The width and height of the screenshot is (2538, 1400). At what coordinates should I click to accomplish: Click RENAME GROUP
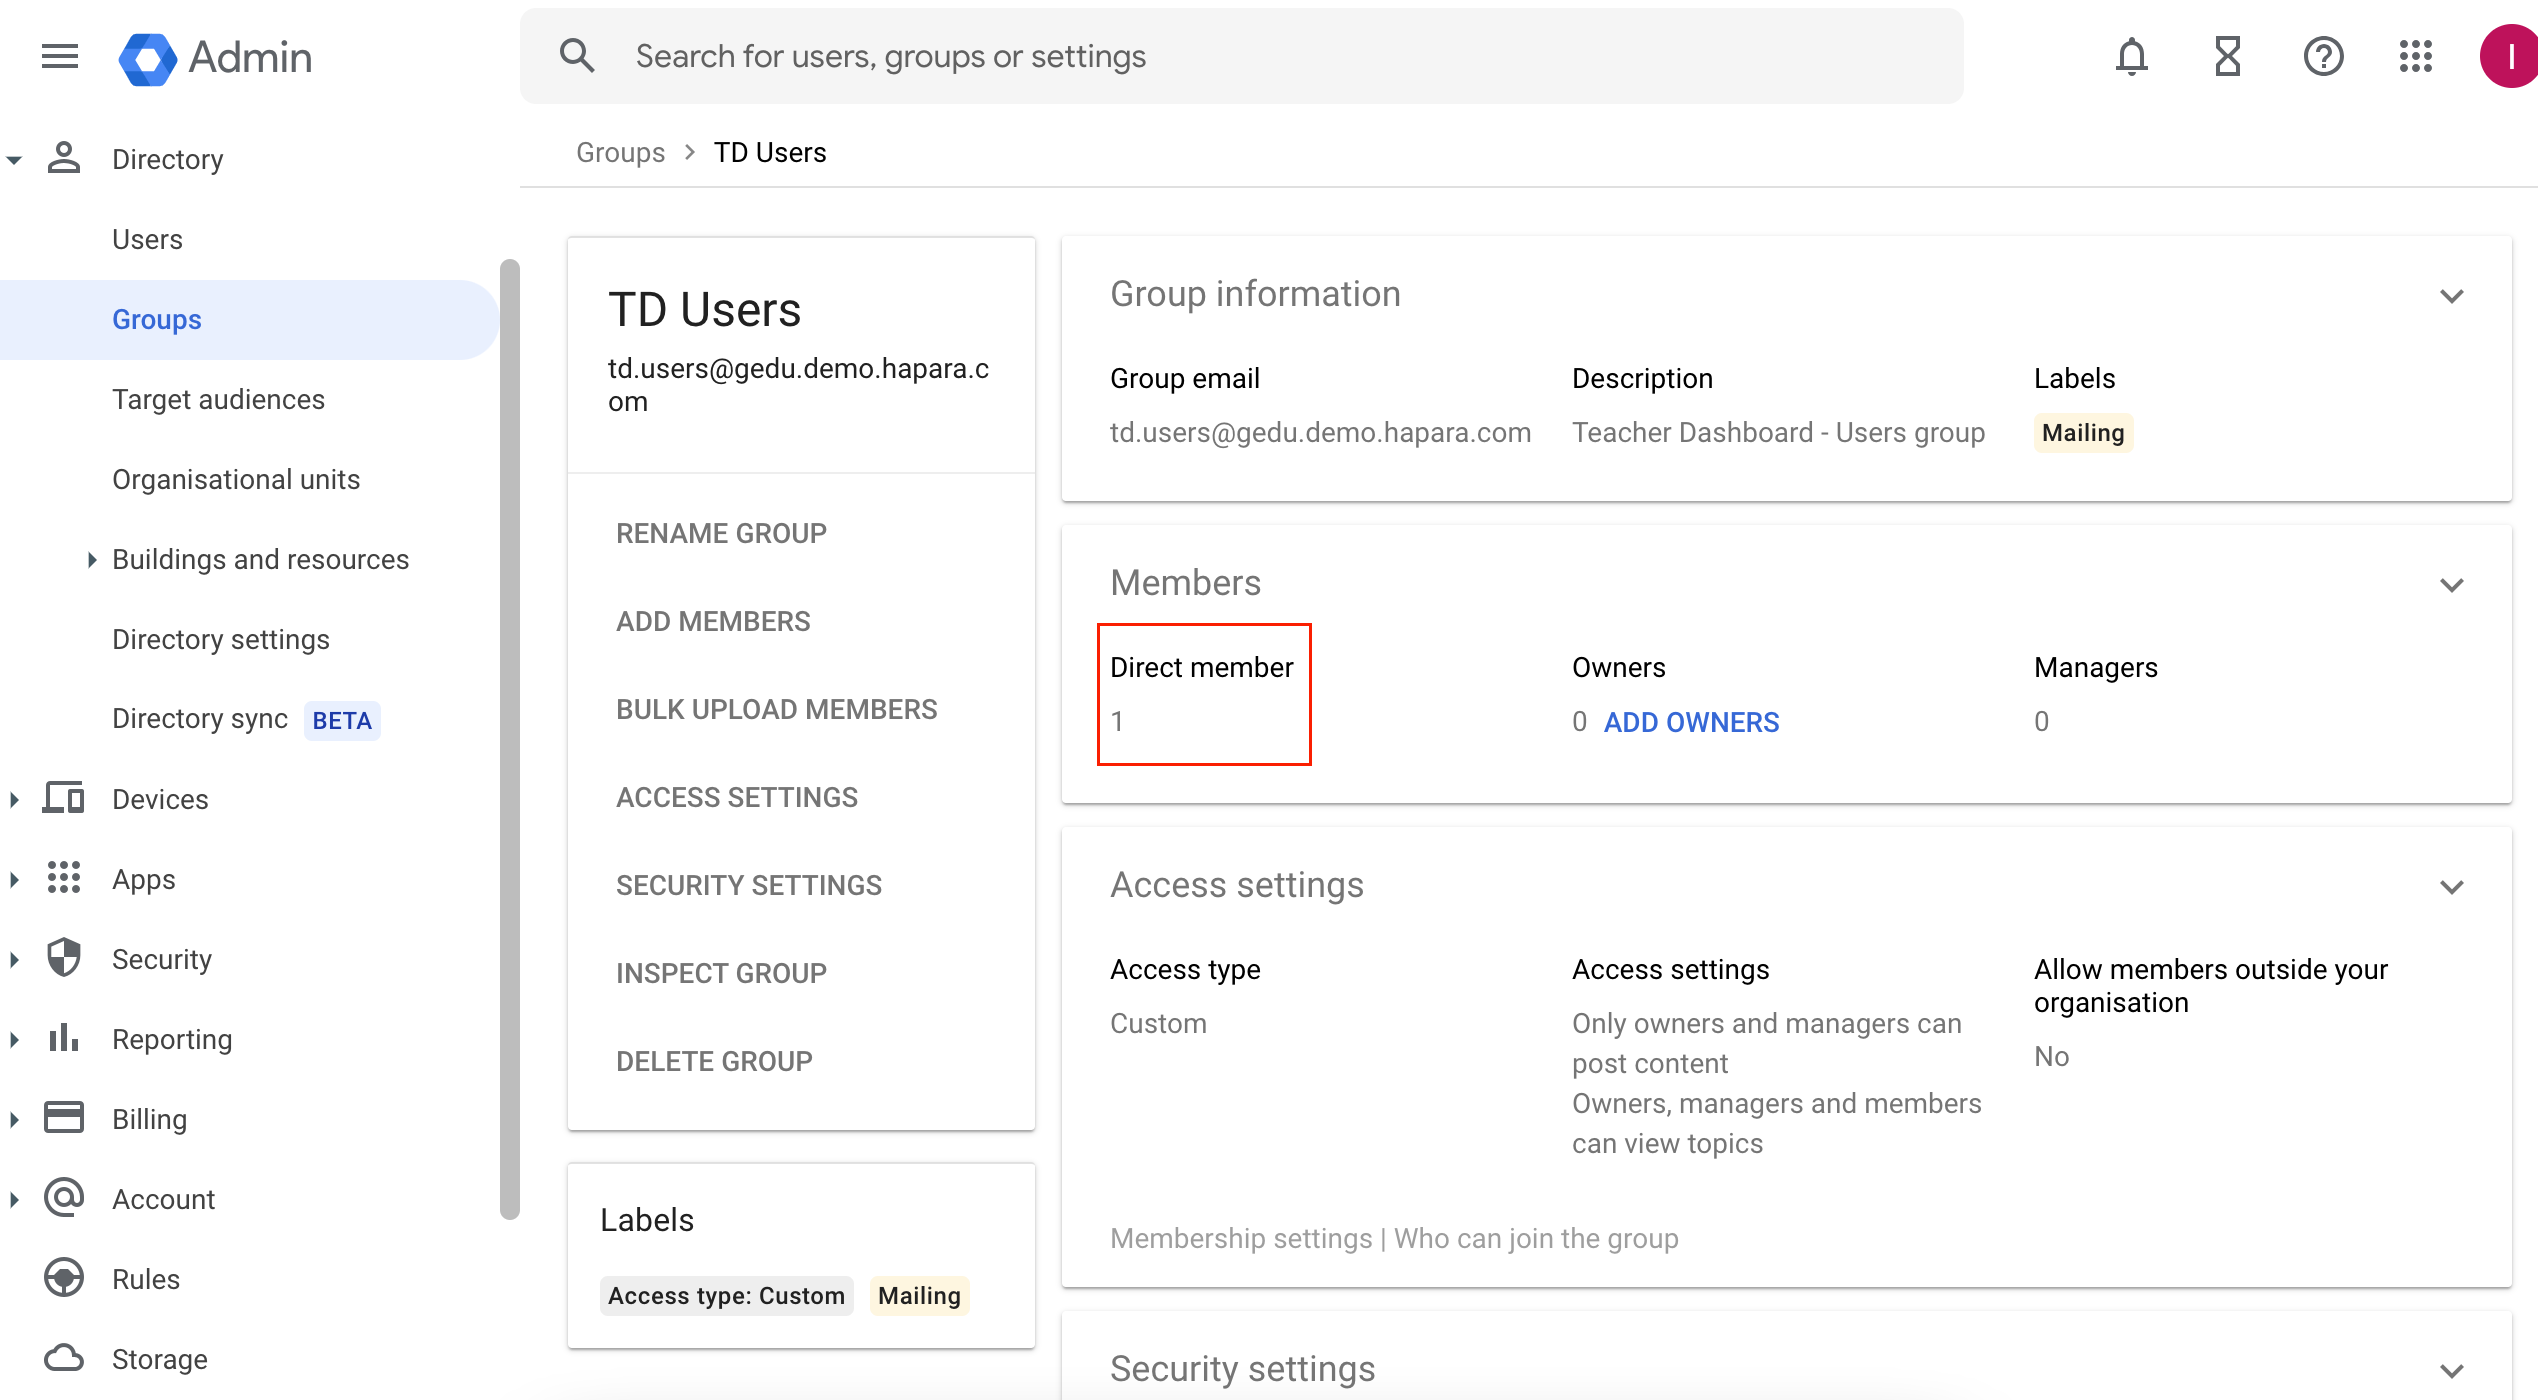721,533
